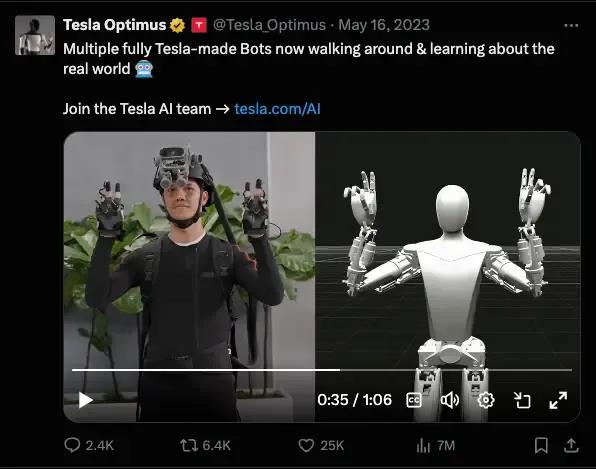This screenshot has width=596, height=469.
Task: Like the post with the heart icon
Action: pyautogui.click(x=306, y=445)
